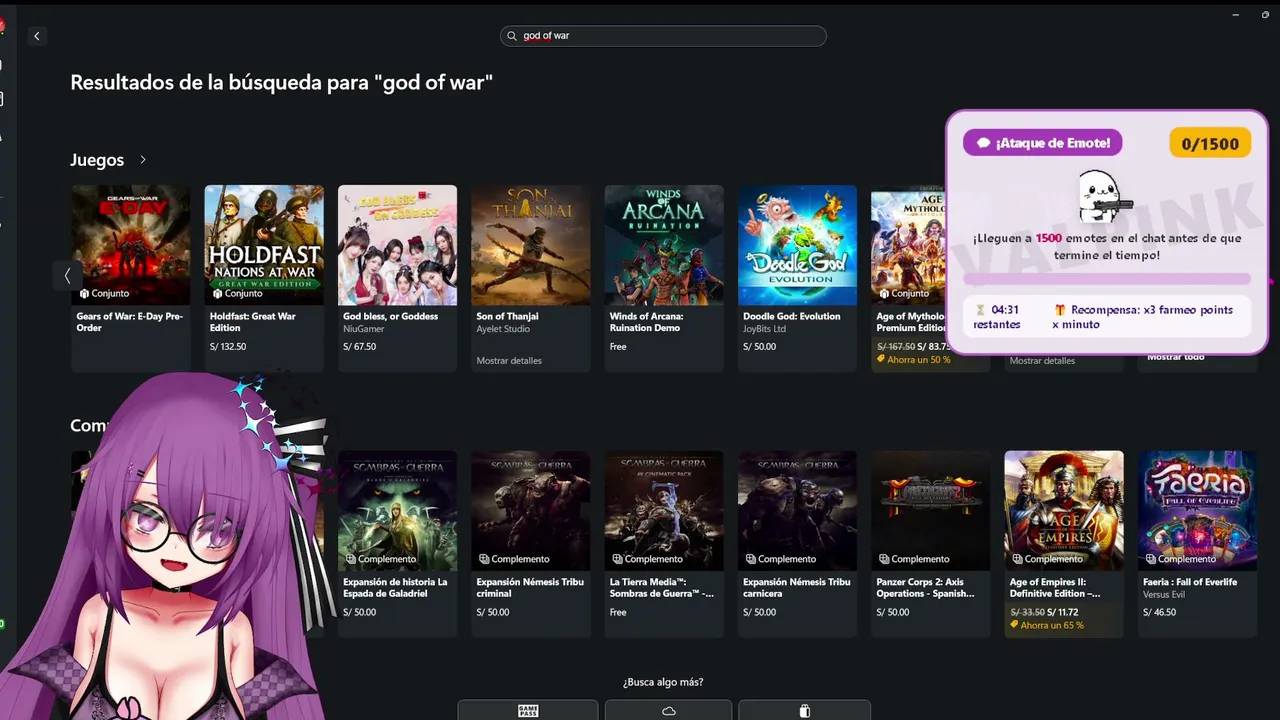Click the "Free" label under Winds of Arcana
The width and height of the screenshot is (1280, 720).
click(x=618, y=347)
